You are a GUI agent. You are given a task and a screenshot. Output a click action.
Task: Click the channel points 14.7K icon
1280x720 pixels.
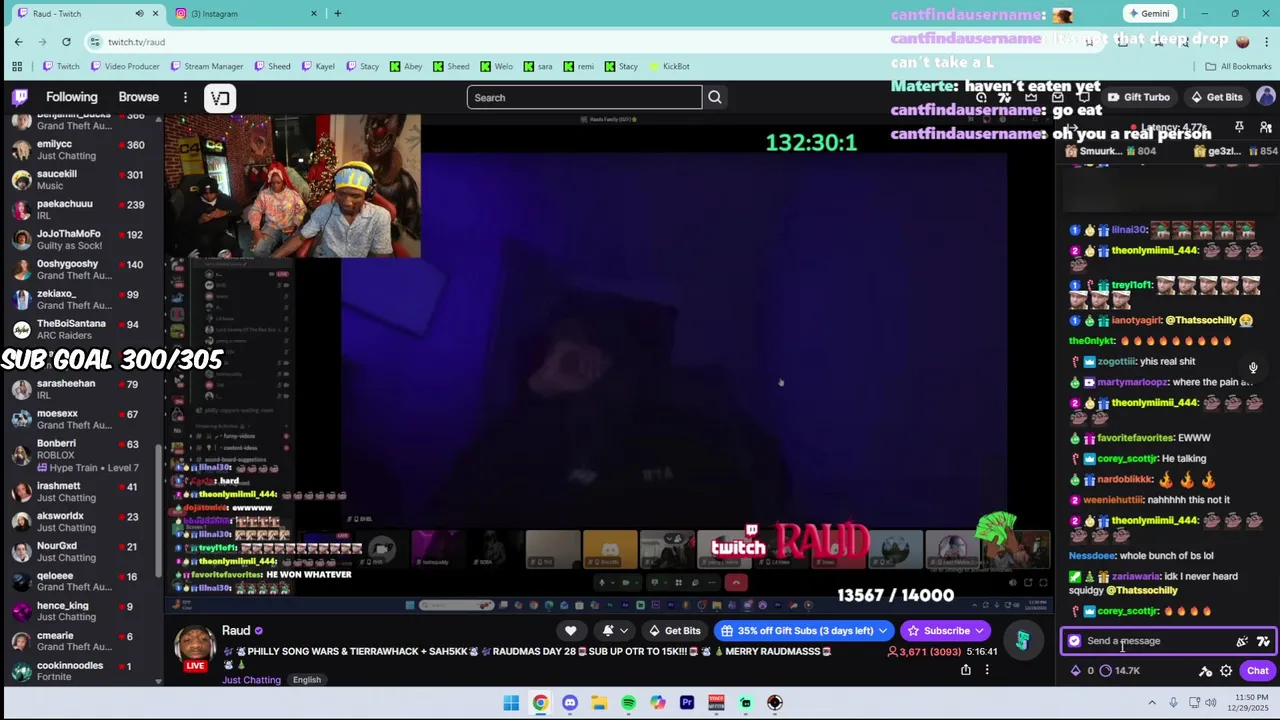click(x=1106, y=671)
